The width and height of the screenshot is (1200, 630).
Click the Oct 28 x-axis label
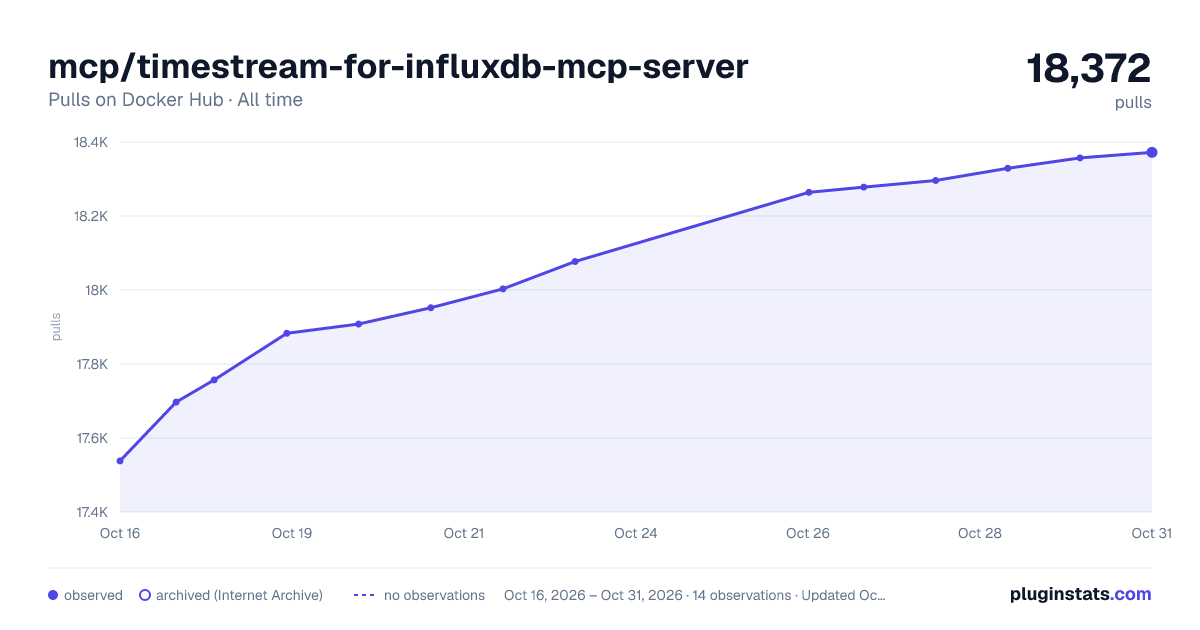[x=980, y=533]
